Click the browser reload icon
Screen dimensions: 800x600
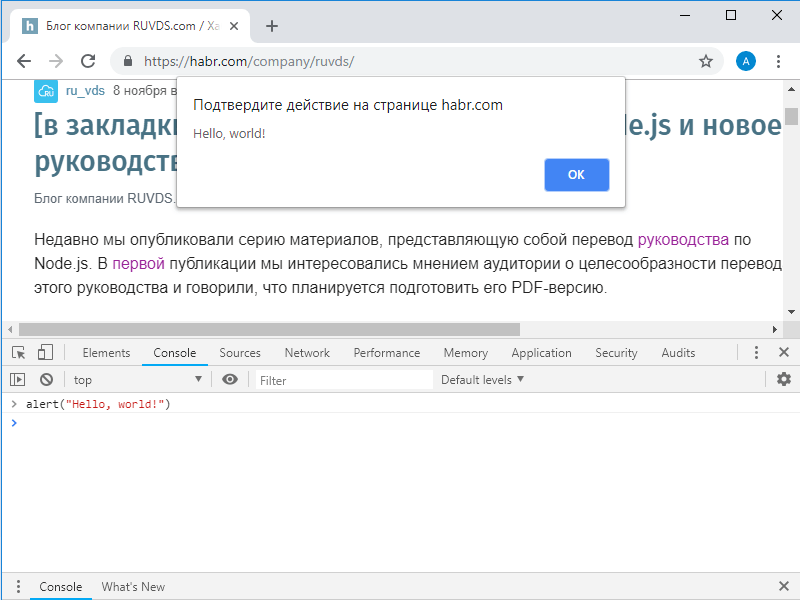pos(88,61)
